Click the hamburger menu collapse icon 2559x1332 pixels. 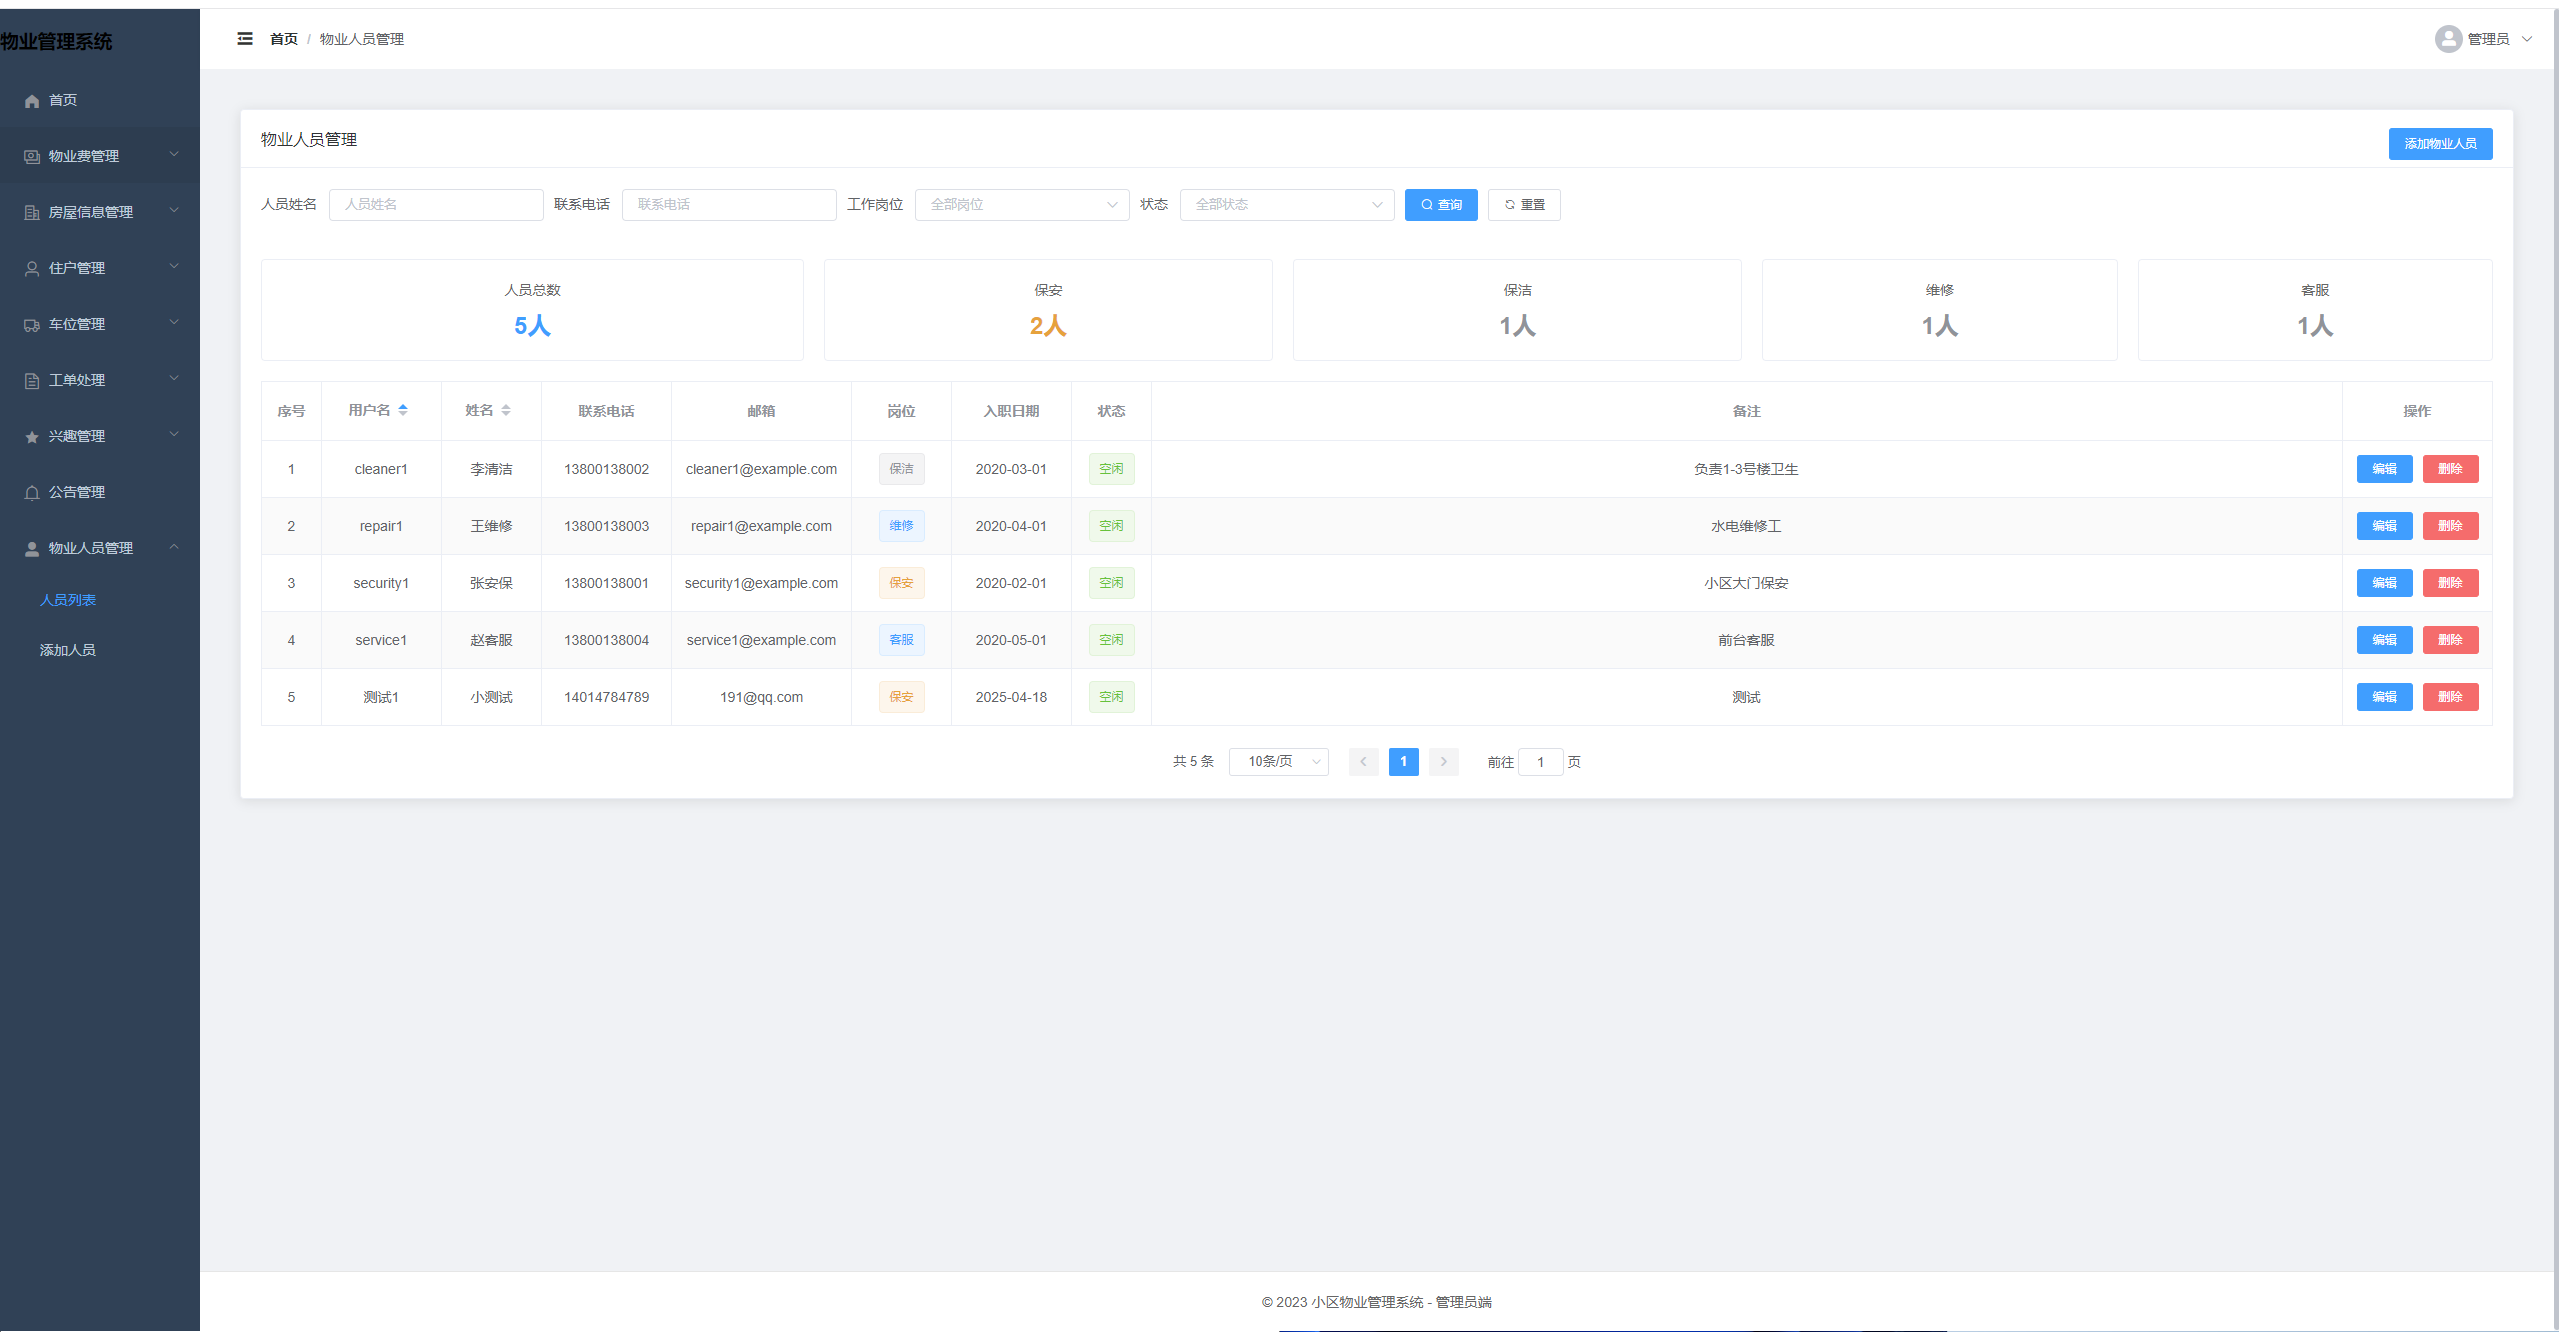[245, 39]
